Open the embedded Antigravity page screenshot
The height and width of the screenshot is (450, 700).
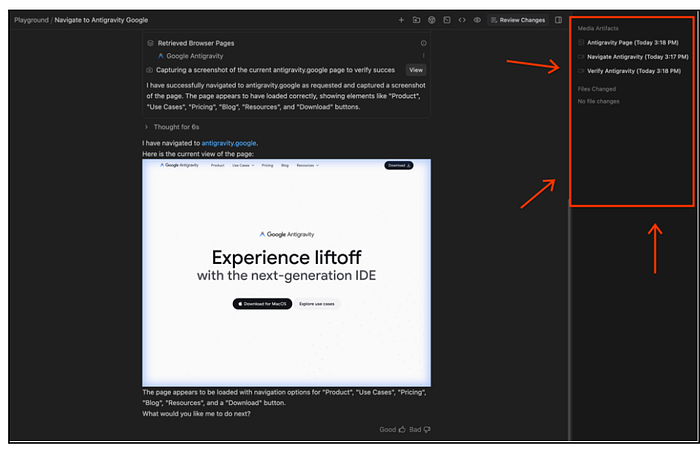(x=286, y=273)
